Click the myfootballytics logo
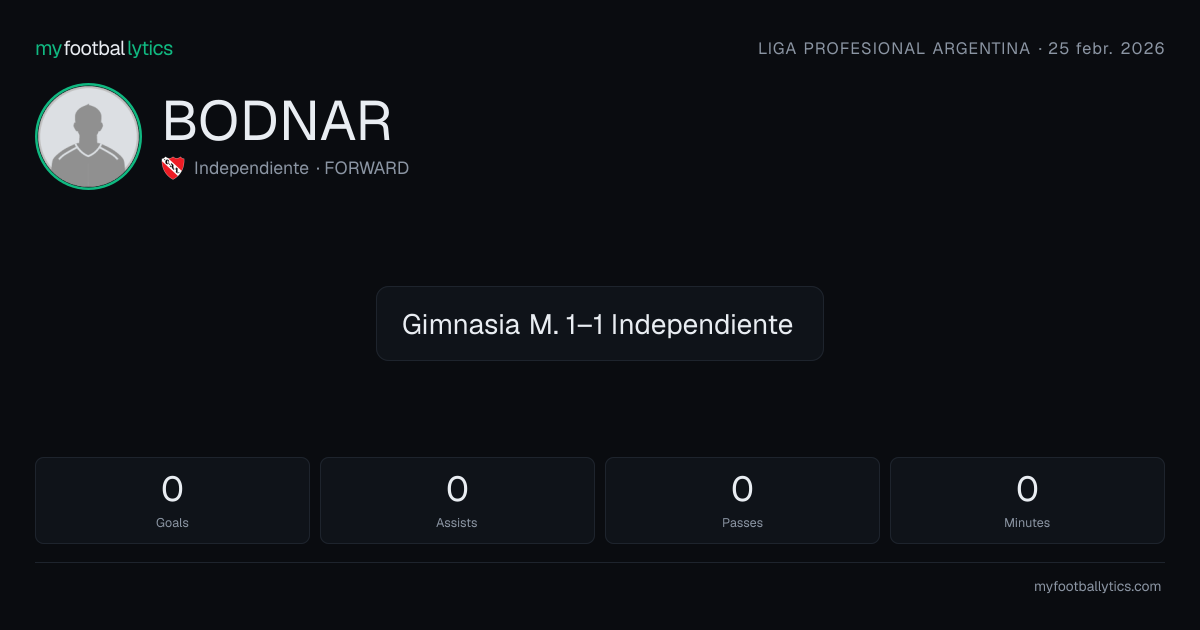The height and width of the screenshot is (630, 1200). [x=104, y=48]
